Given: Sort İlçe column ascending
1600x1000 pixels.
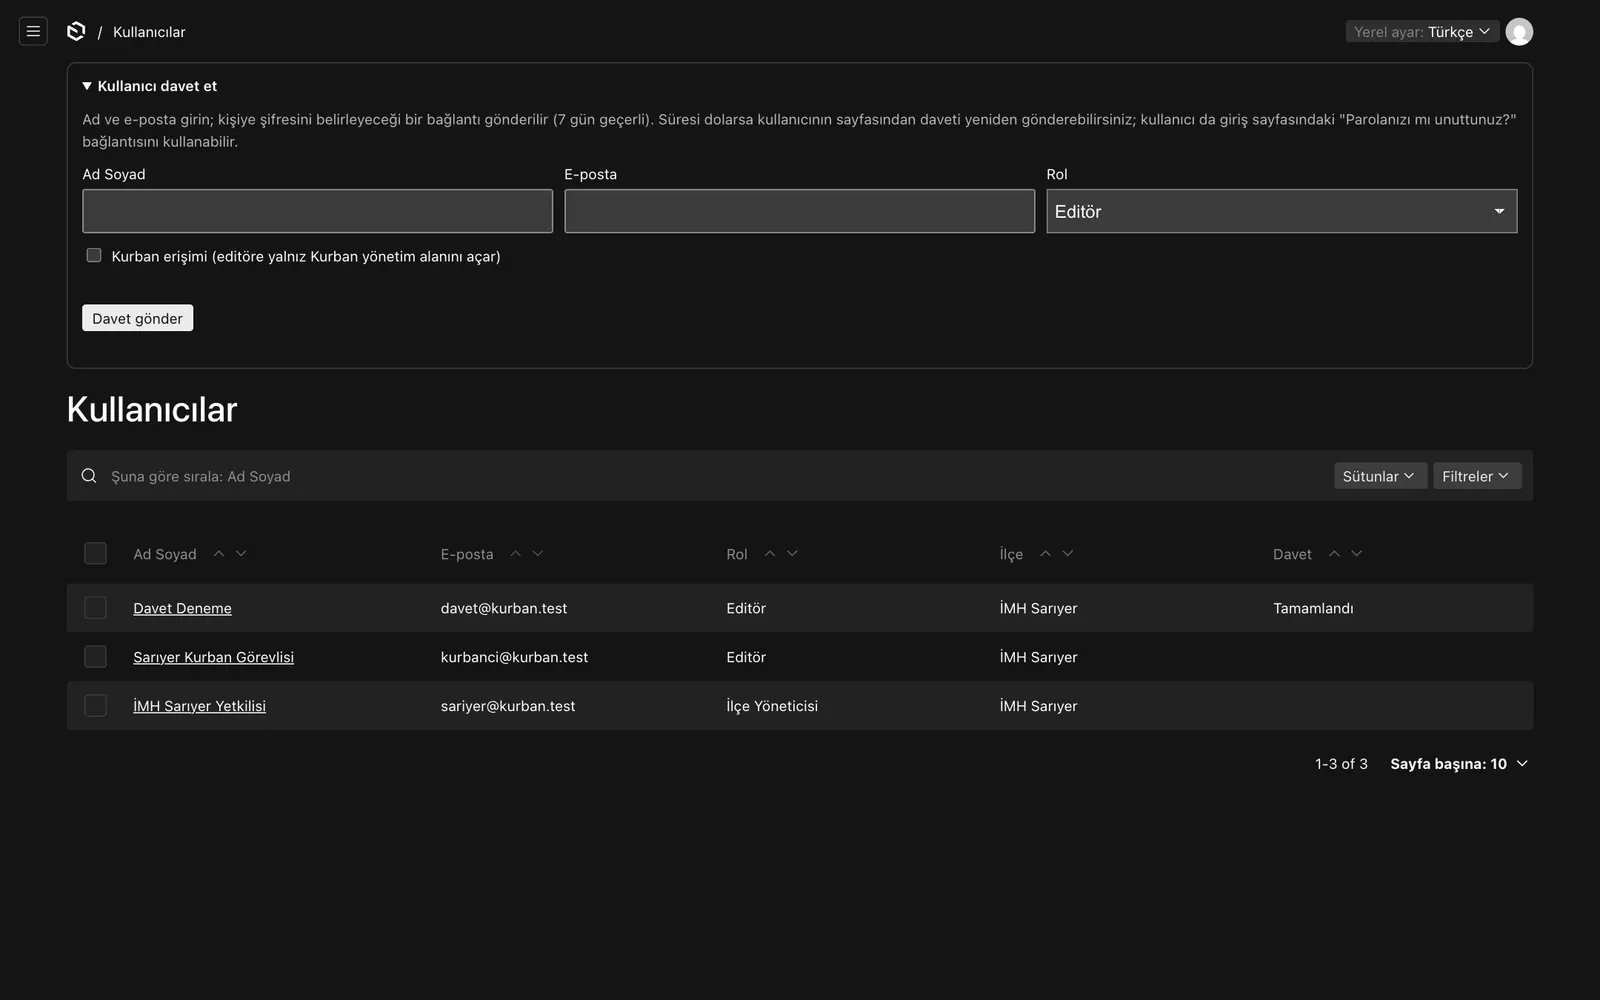Looking at the screenshot, I should point(1045,553).
